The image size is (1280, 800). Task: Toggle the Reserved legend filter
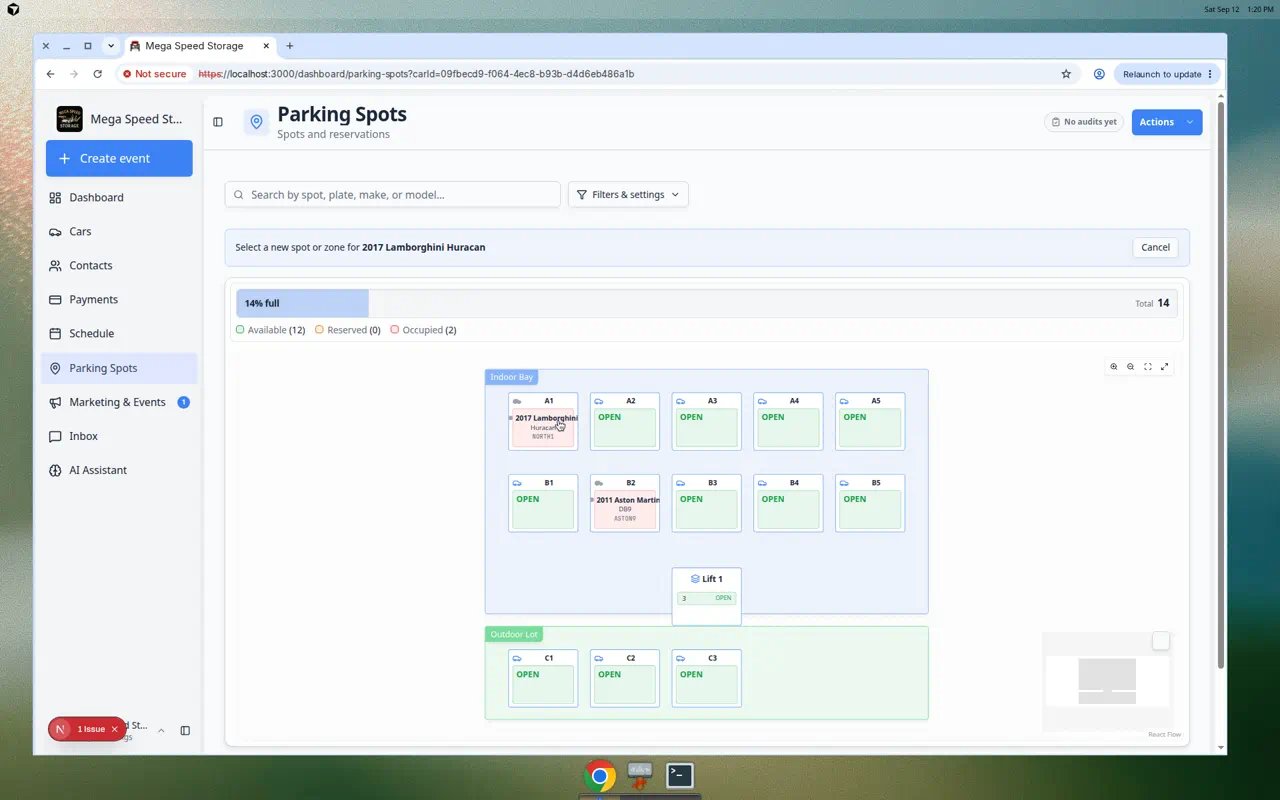[348, 330]
